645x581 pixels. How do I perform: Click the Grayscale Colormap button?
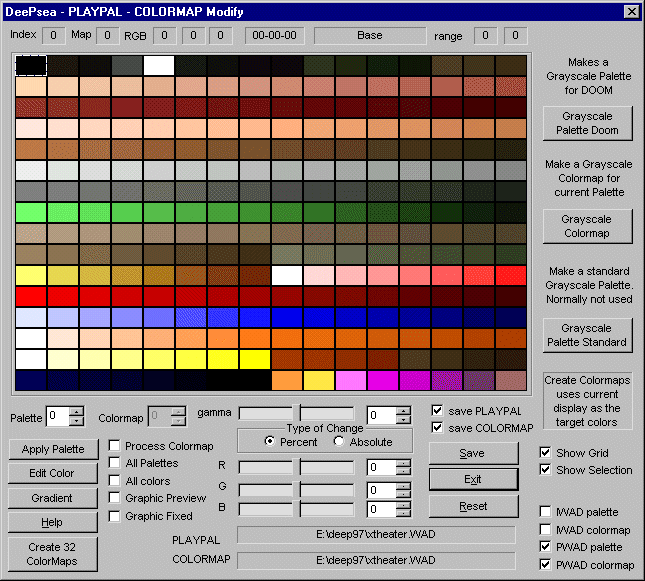(x=586, y=226)
